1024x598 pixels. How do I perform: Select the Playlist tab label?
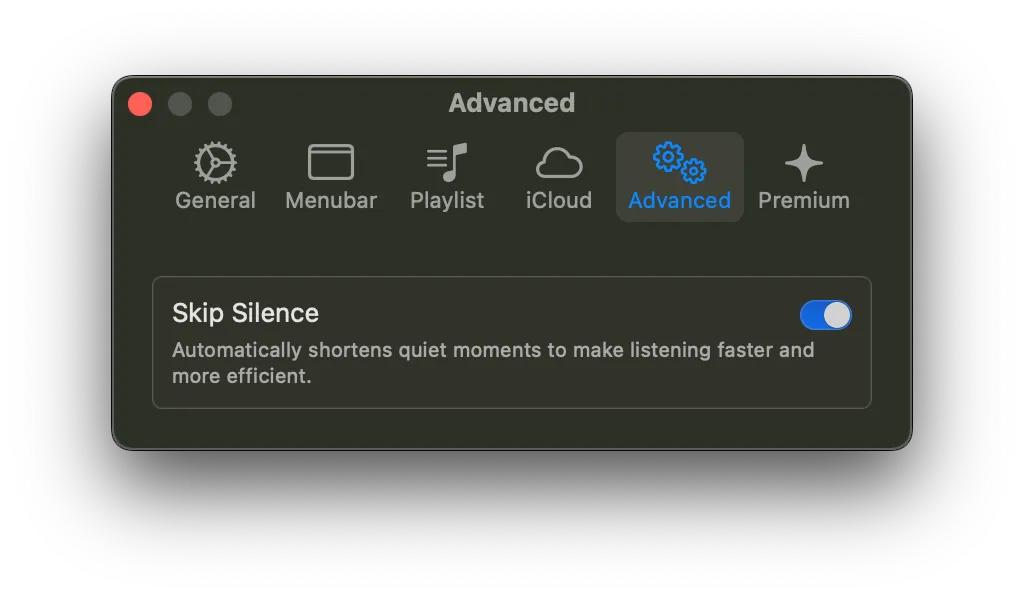[446, 200]
